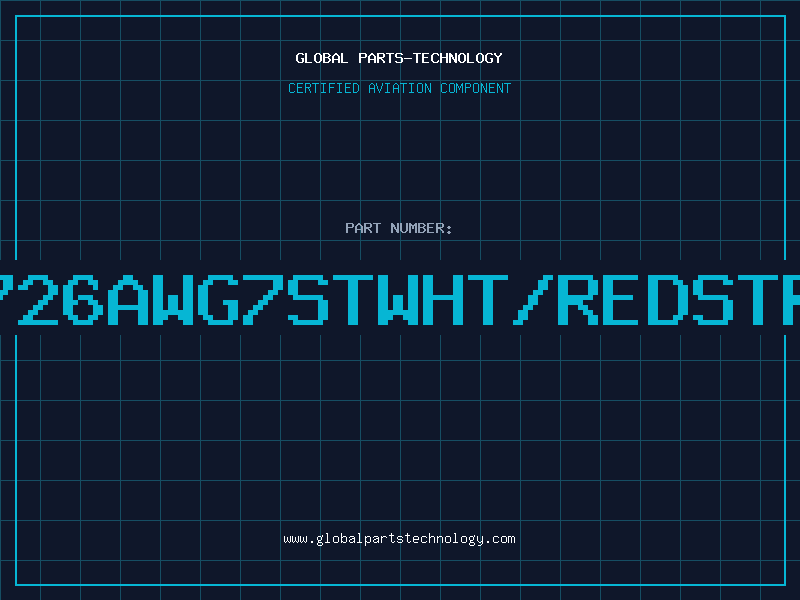Click the part number text '26AWG7STWHT/REDSTR'

point(400,300)
